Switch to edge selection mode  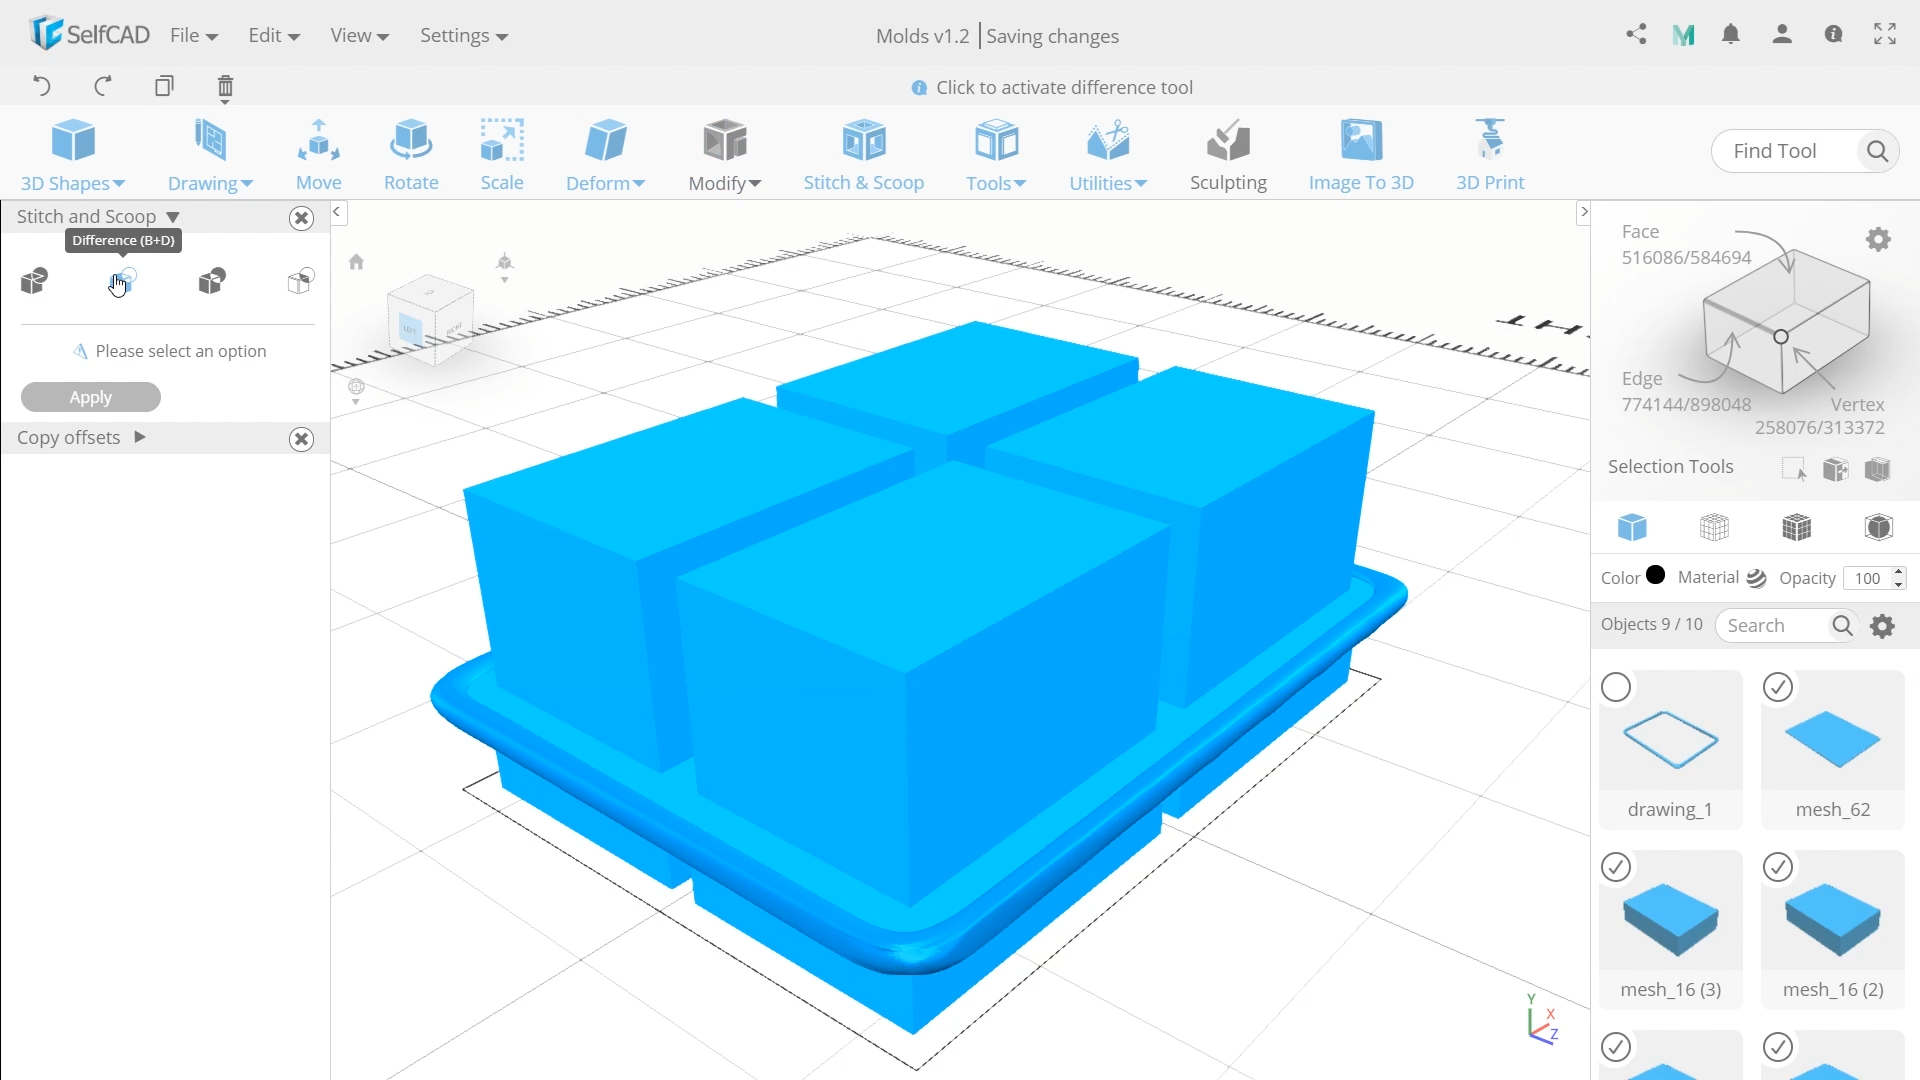pos(1716,527)
